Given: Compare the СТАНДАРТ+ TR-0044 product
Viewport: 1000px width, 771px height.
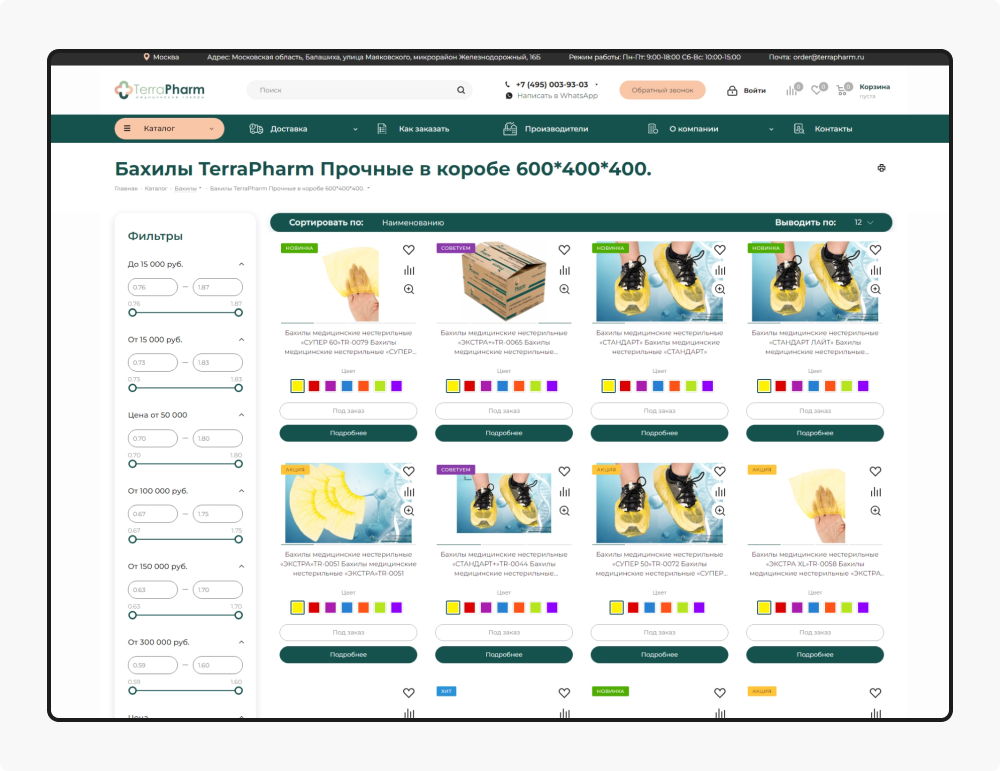Looking at the screenshot, I should (x=564, y=492).
